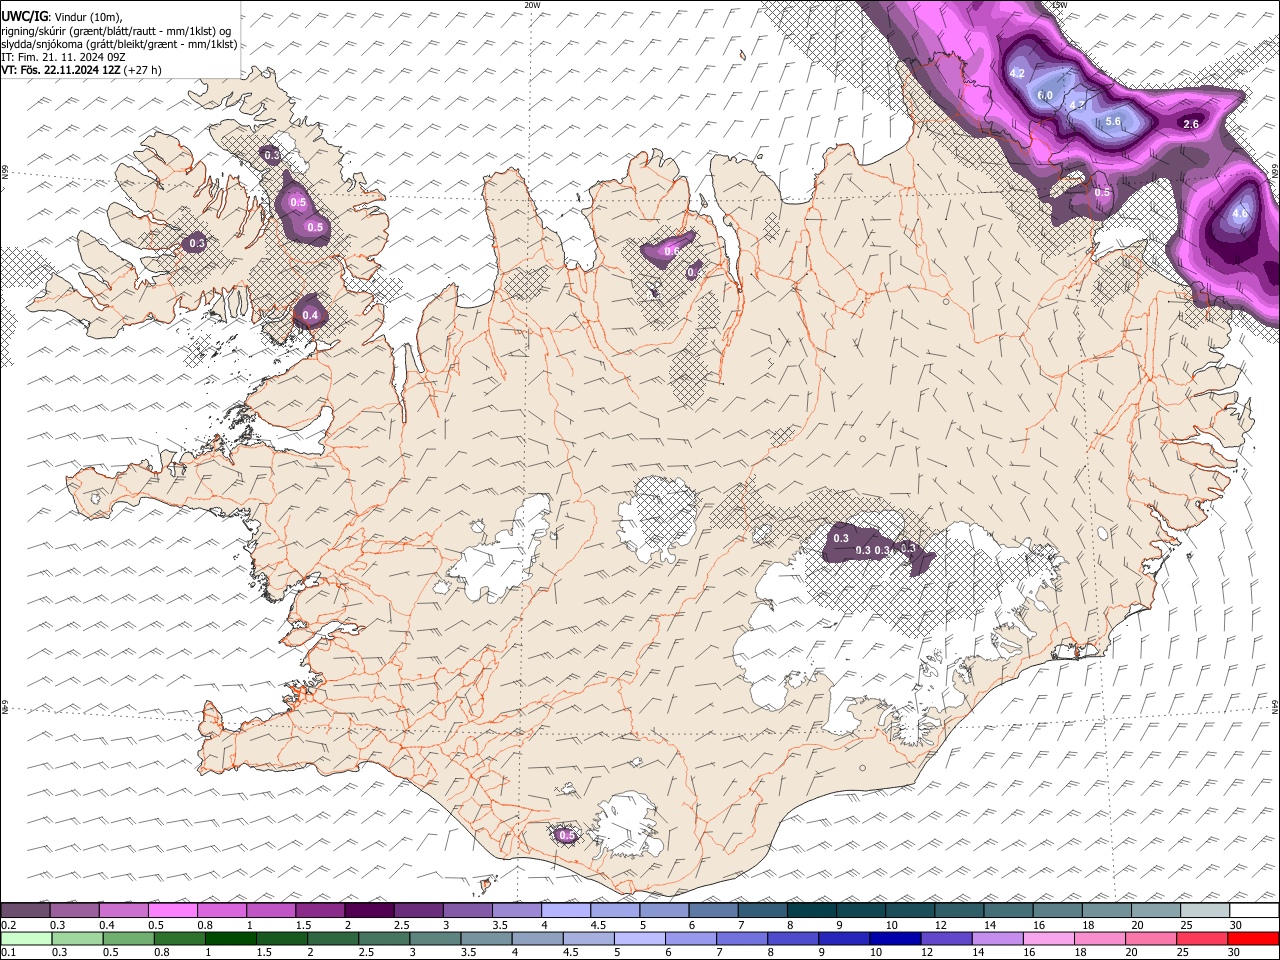Pick lower legend swatch between 5 and 6
Screen dimensions: 1280x960
[639, 938]
